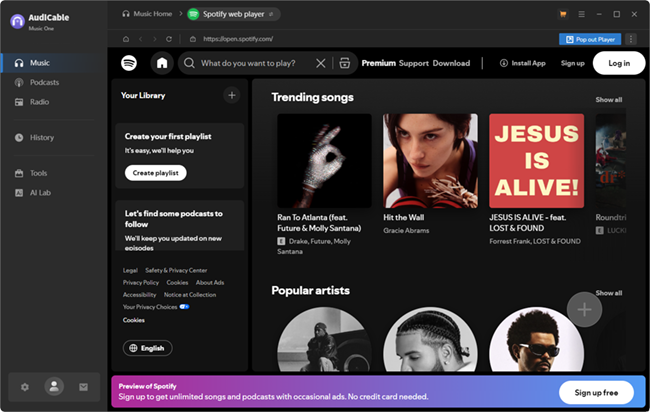Open the Legal link
Screen dimensions: 650x412
point(130,270)
